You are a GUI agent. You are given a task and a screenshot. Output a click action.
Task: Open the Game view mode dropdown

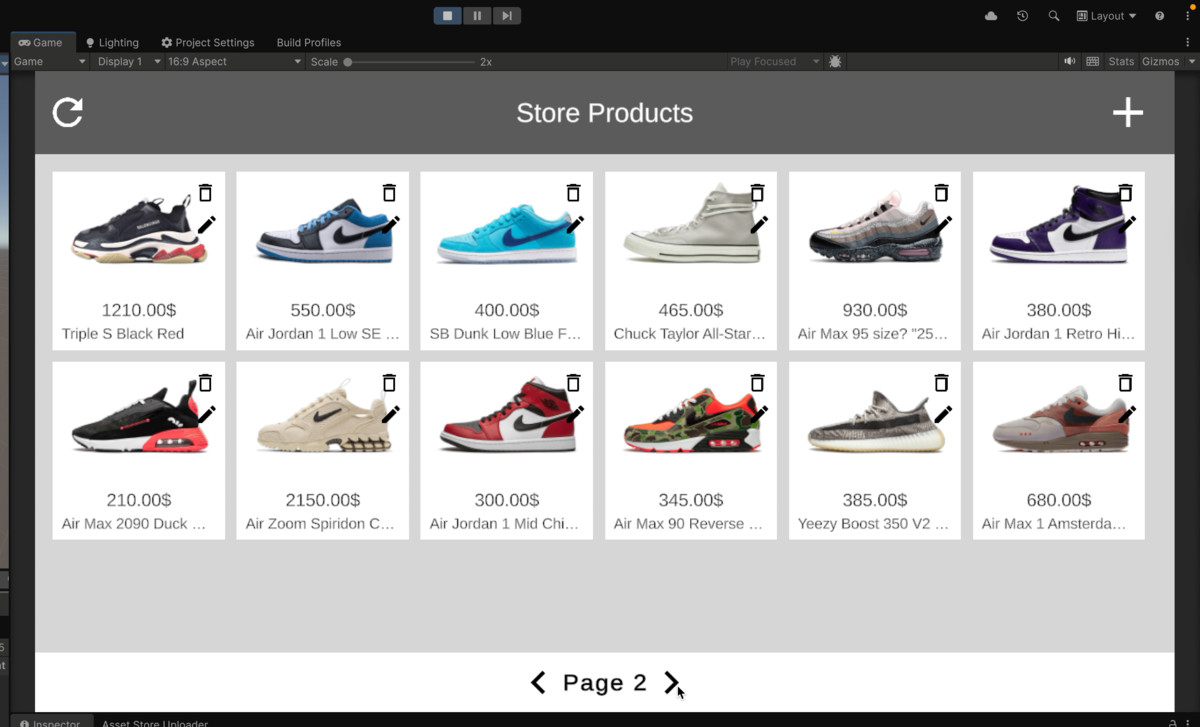coord(48,61)
